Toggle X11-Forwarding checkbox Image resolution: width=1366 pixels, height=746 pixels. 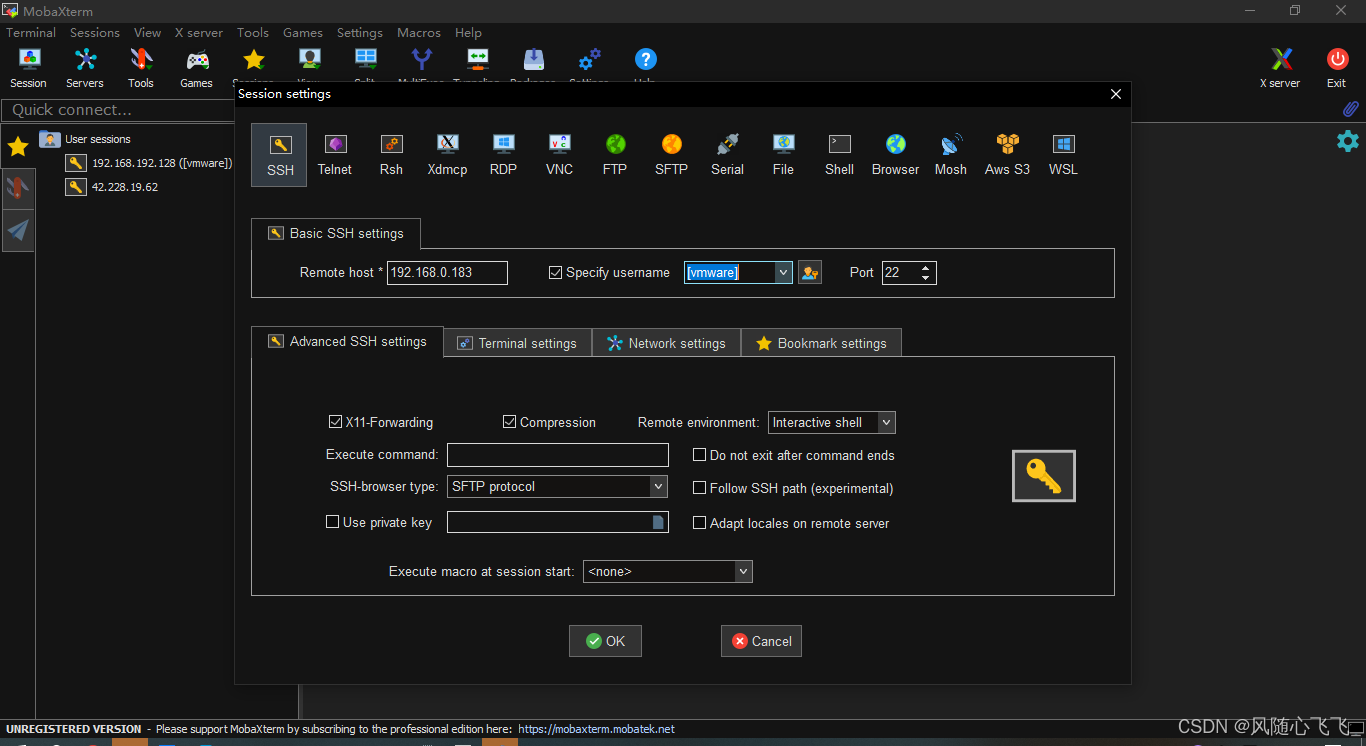[x=336, y=422]
